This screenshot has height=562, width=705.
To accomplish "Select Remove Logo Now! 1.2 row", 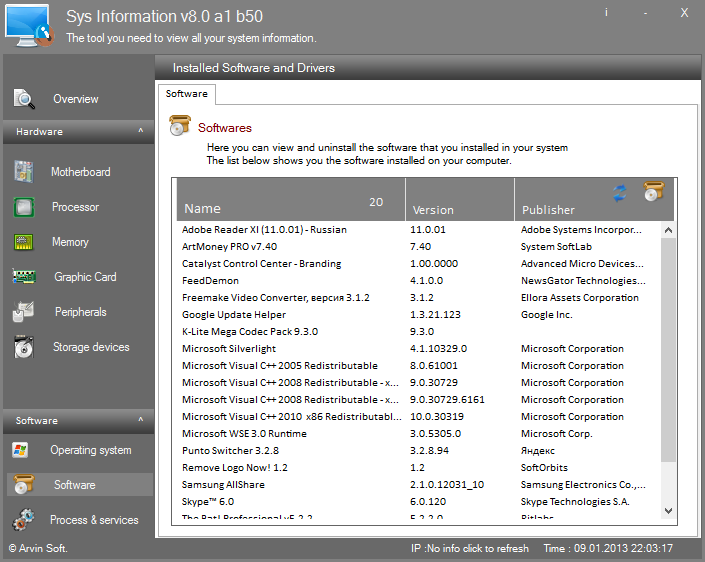I will tap(420, 468).
